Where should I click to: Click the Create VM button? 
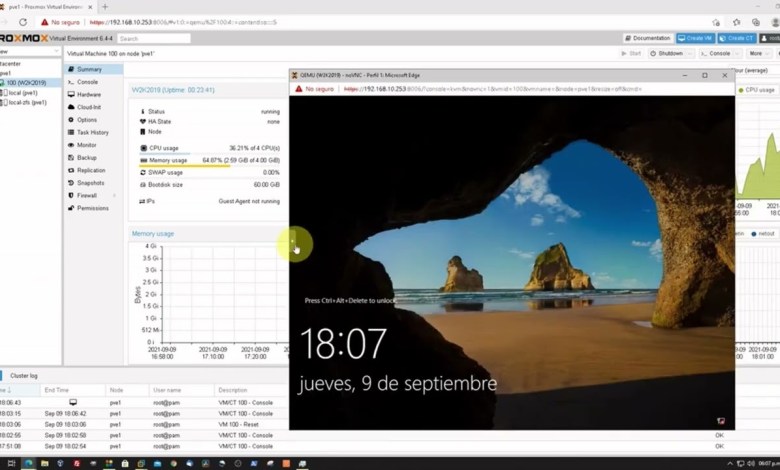pyautogui.click(x=695, y=38)
